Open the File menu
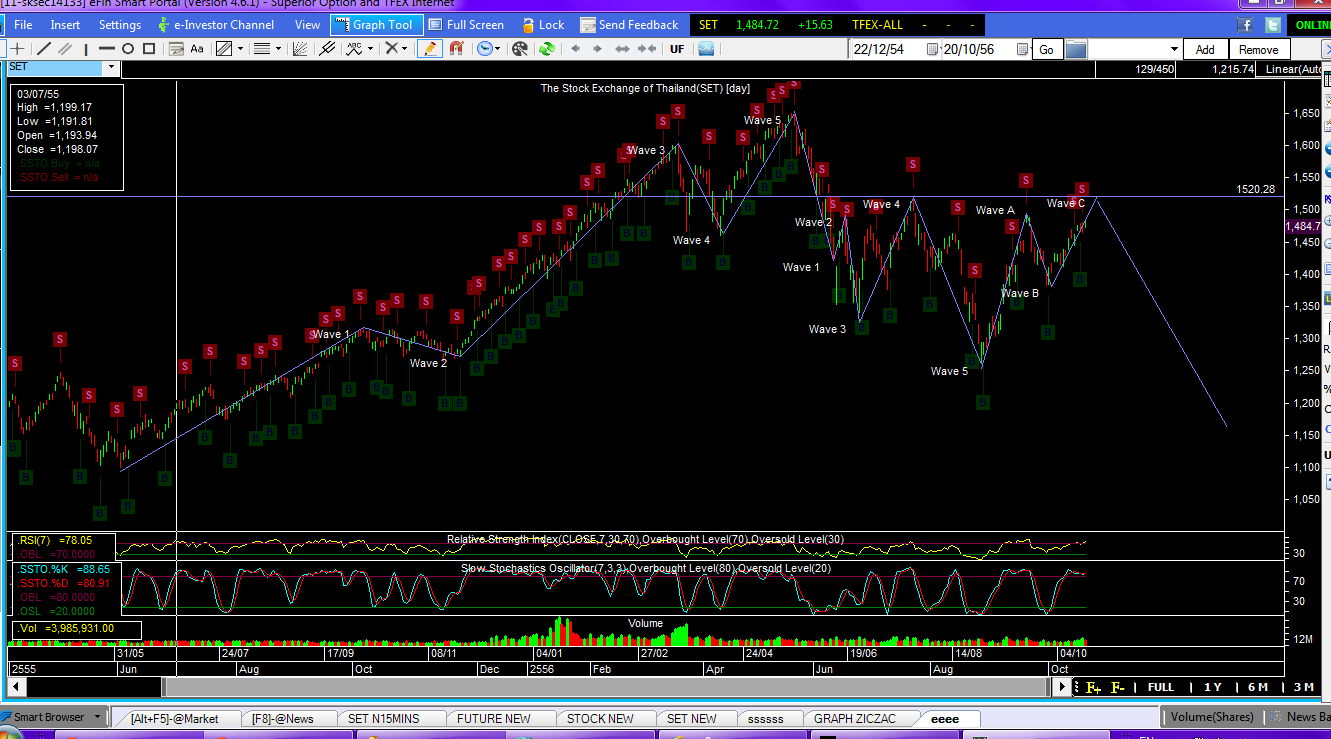Viewport: 1331px width, 739px height. point(23,25)
